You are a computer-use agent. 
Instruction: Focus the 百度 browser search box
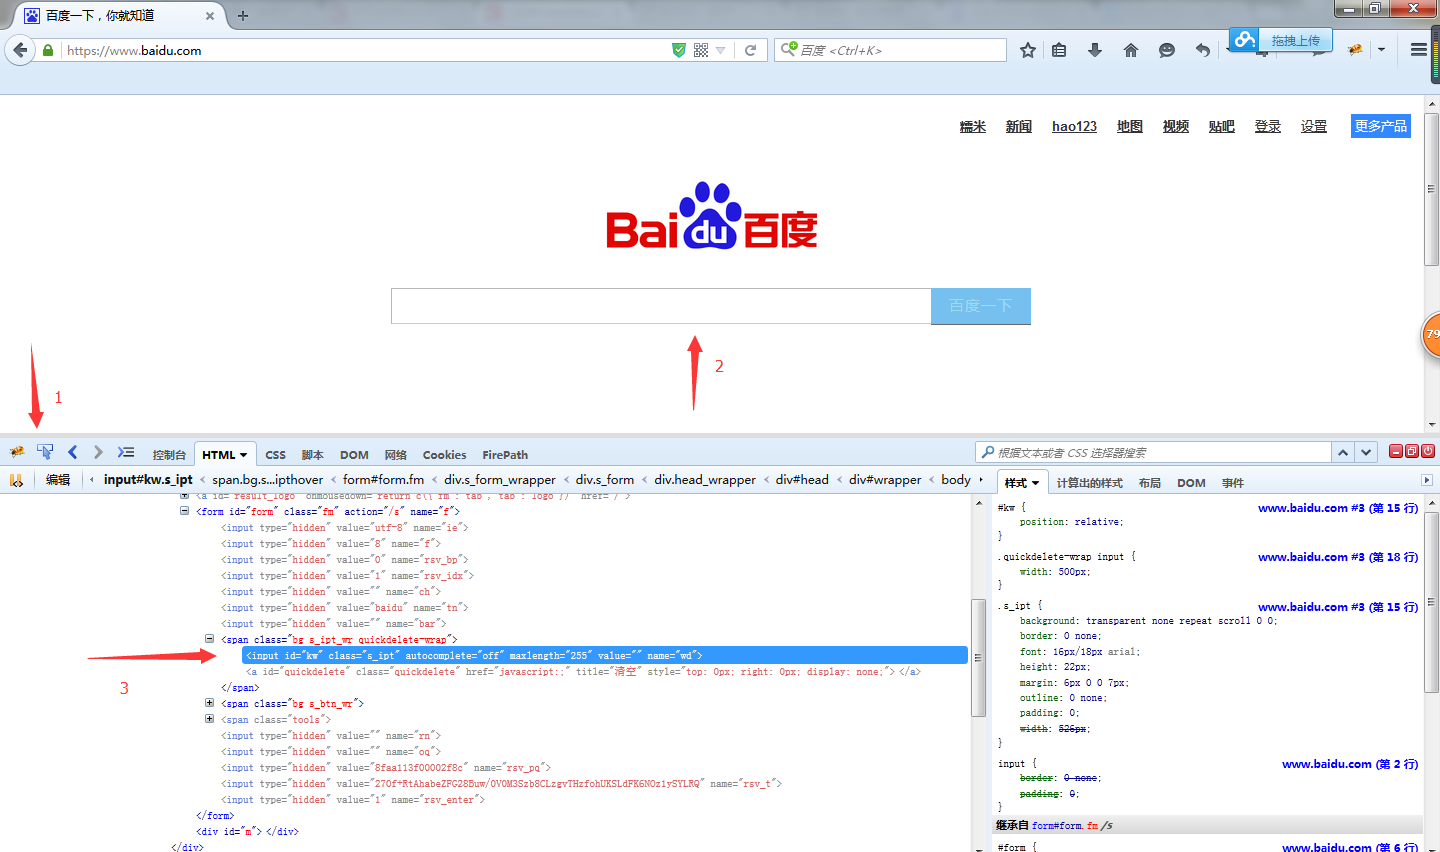coord(890,50)
